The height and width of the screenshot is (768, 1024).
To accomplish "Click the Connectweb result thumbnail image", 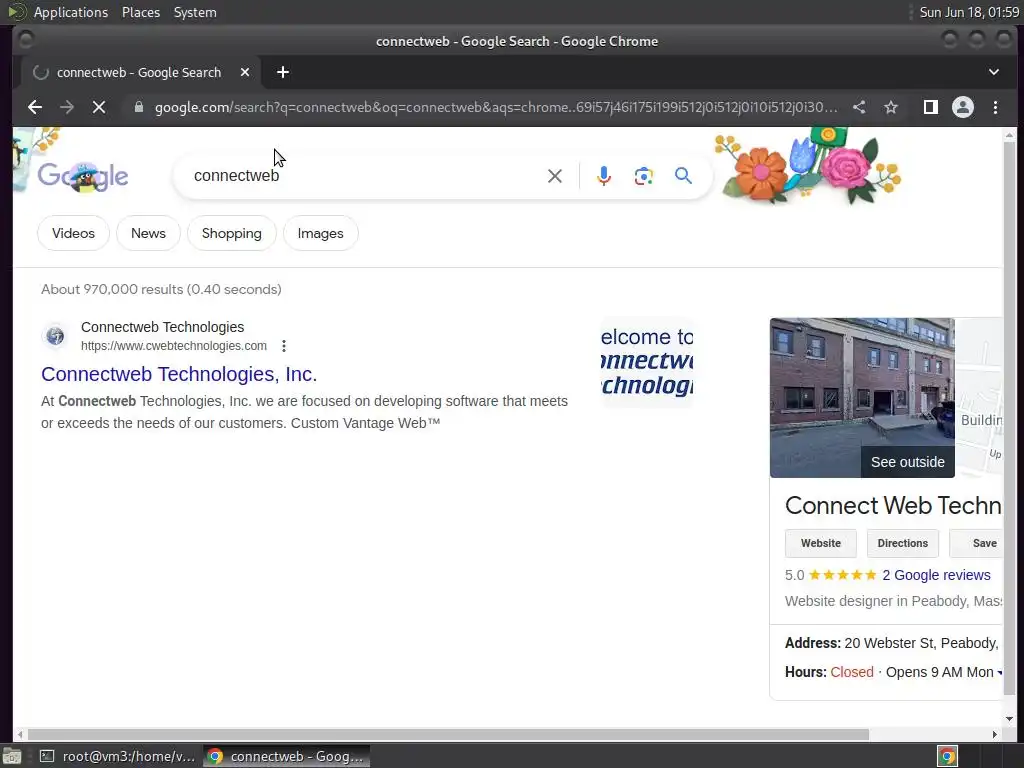I will coord(647,362).
